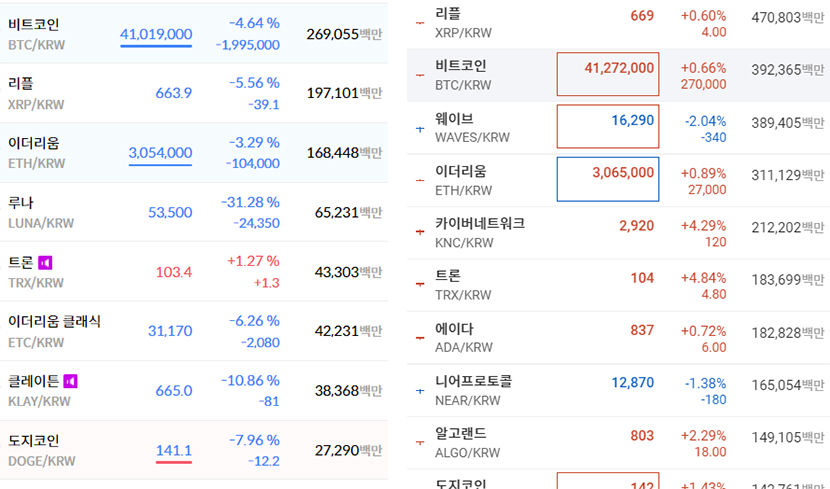Click the purple megaphone icon beside 클레이튼
This screenshot has height=489, width=830.
tap(70, 381)
